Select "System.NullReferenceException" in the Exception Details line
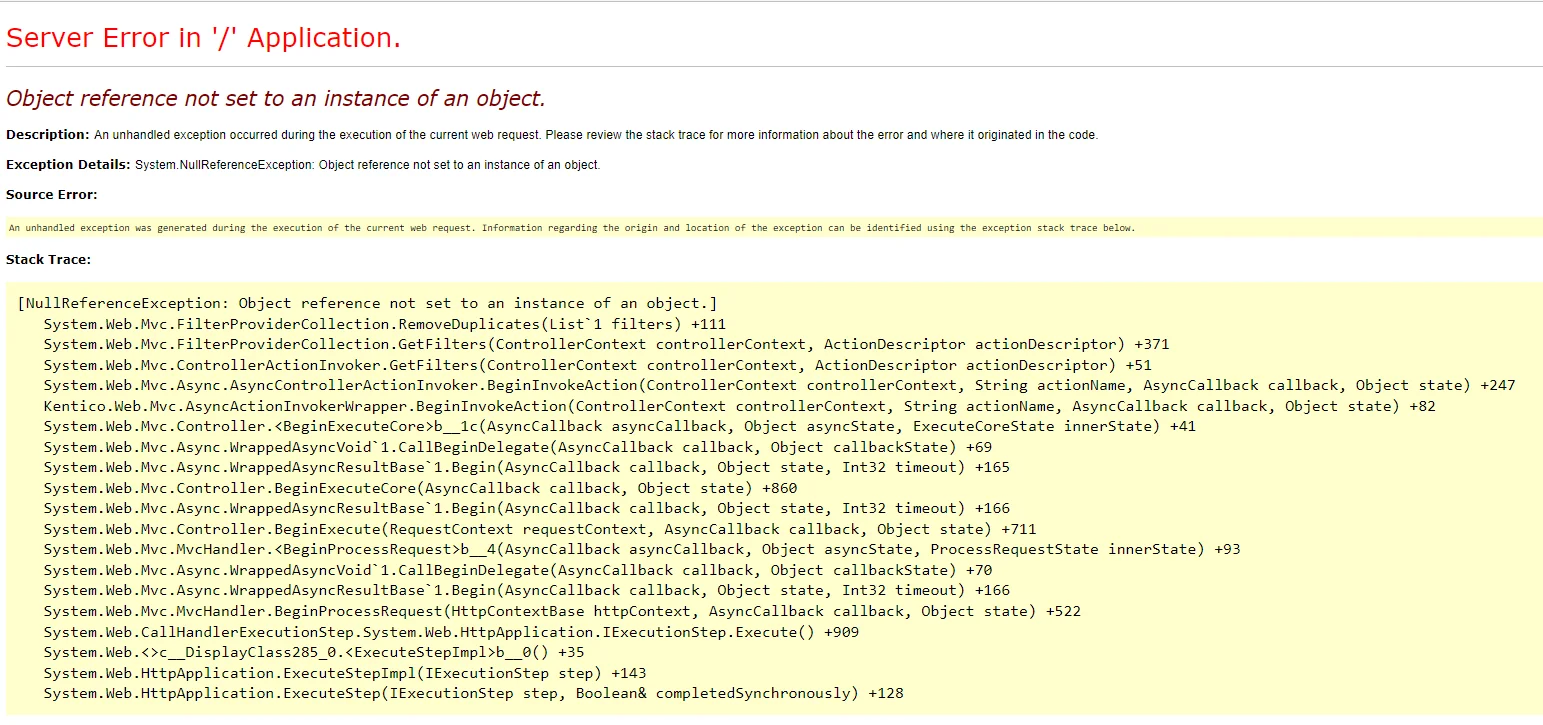Screen dimensions: 1543x725 click(223, 165)
